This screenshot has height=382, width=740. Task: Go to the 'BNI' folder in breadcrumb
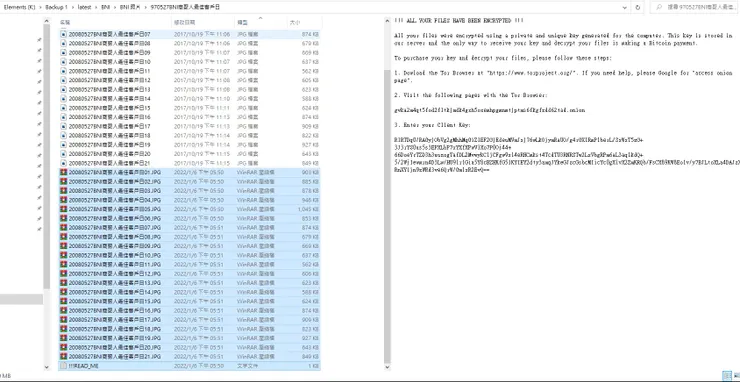pyautogui.click(x=105, y=7)
